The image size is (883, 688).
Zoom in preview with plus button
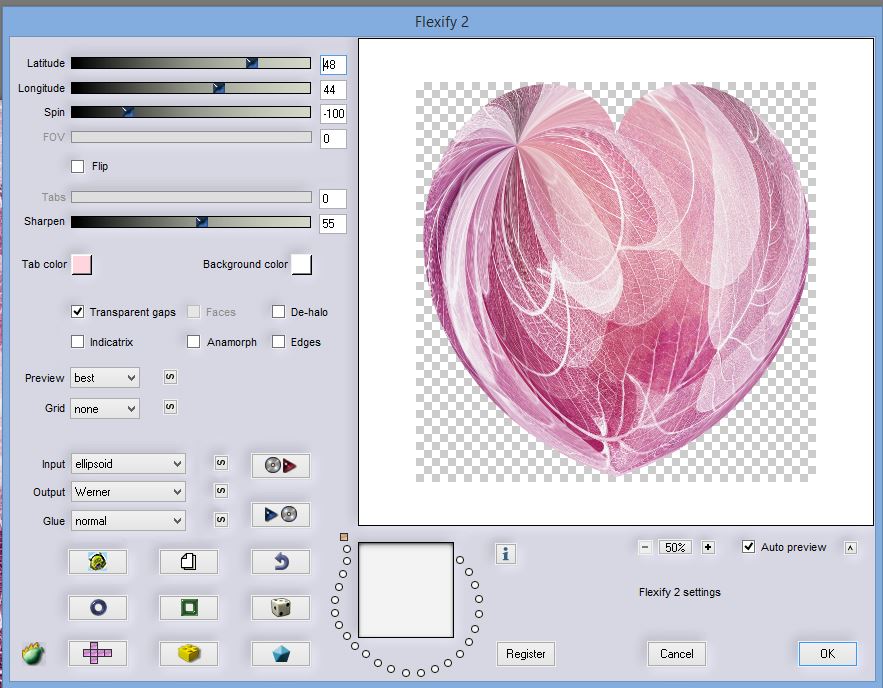[x=708, y=547]
